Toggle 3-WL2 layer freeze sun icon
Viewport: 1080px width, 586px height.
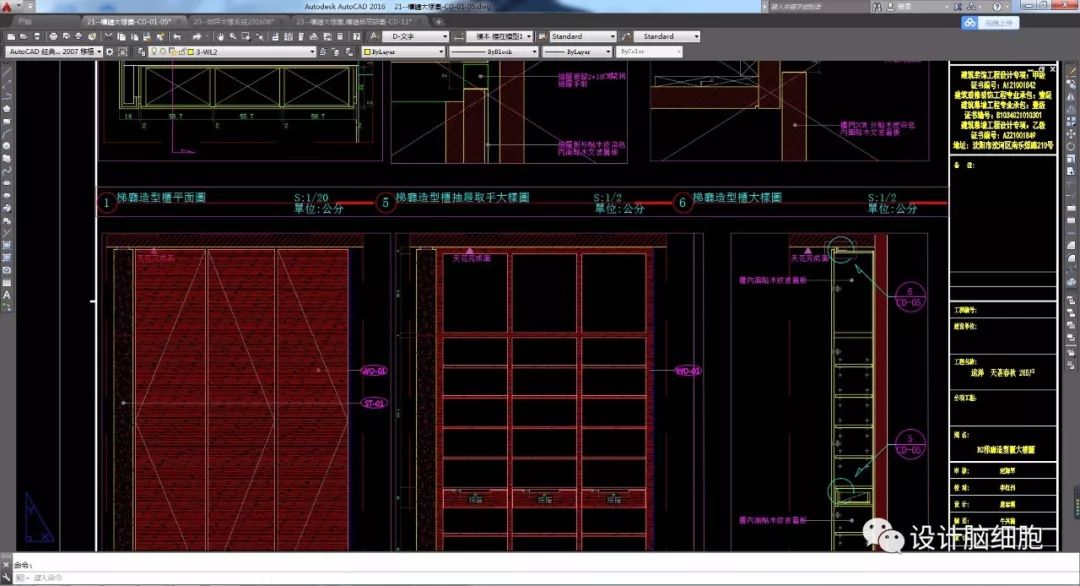coord(164,51)
